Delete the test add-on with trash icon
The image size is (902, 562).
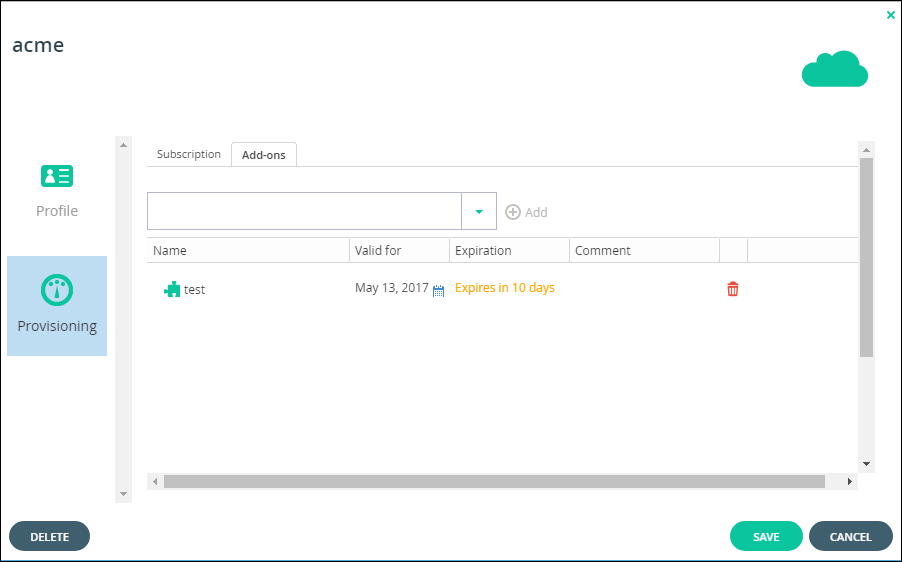pos(732,289)
